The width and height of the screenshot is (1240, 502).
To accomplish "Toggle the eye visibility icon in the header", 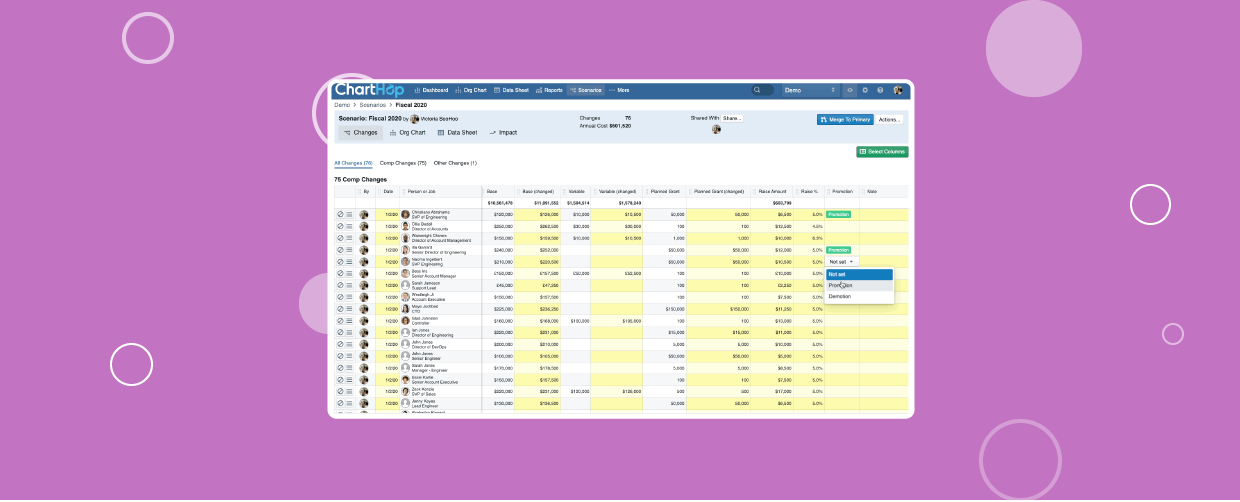I will 850,90.
